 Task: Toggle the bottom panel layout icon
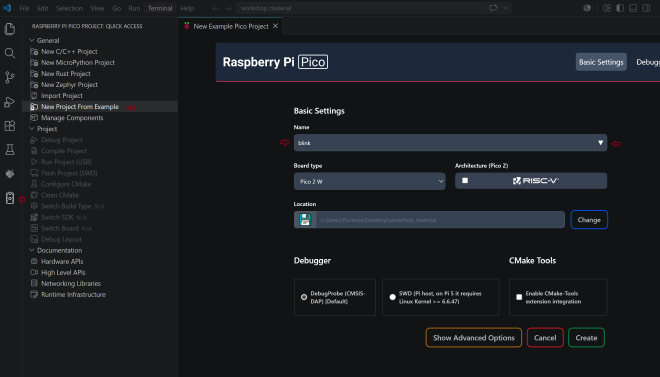(633, 8)
